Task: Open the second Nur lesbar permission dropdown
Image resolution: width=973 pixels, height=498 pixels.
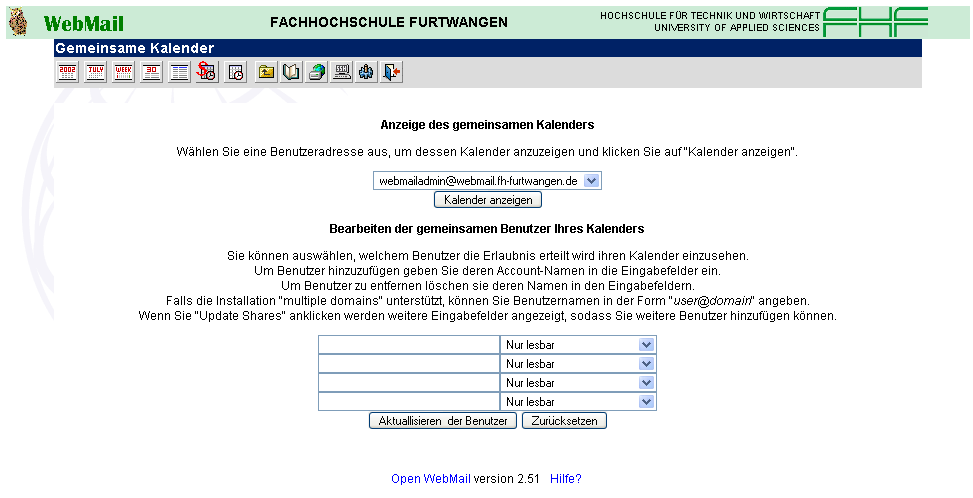Action: tap(578, 364)
